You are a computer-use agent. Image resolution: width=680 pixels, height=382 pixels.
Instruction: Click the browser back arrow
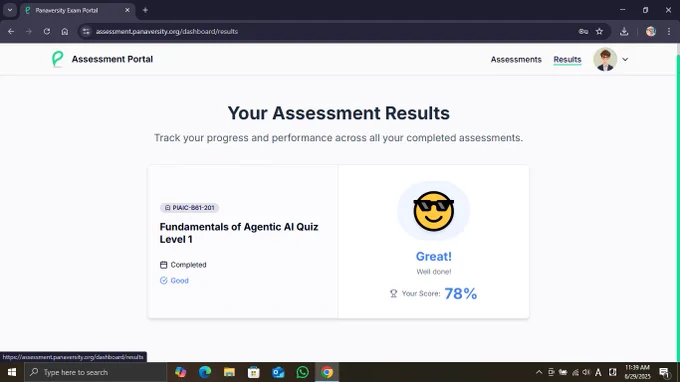coord(11,31)
